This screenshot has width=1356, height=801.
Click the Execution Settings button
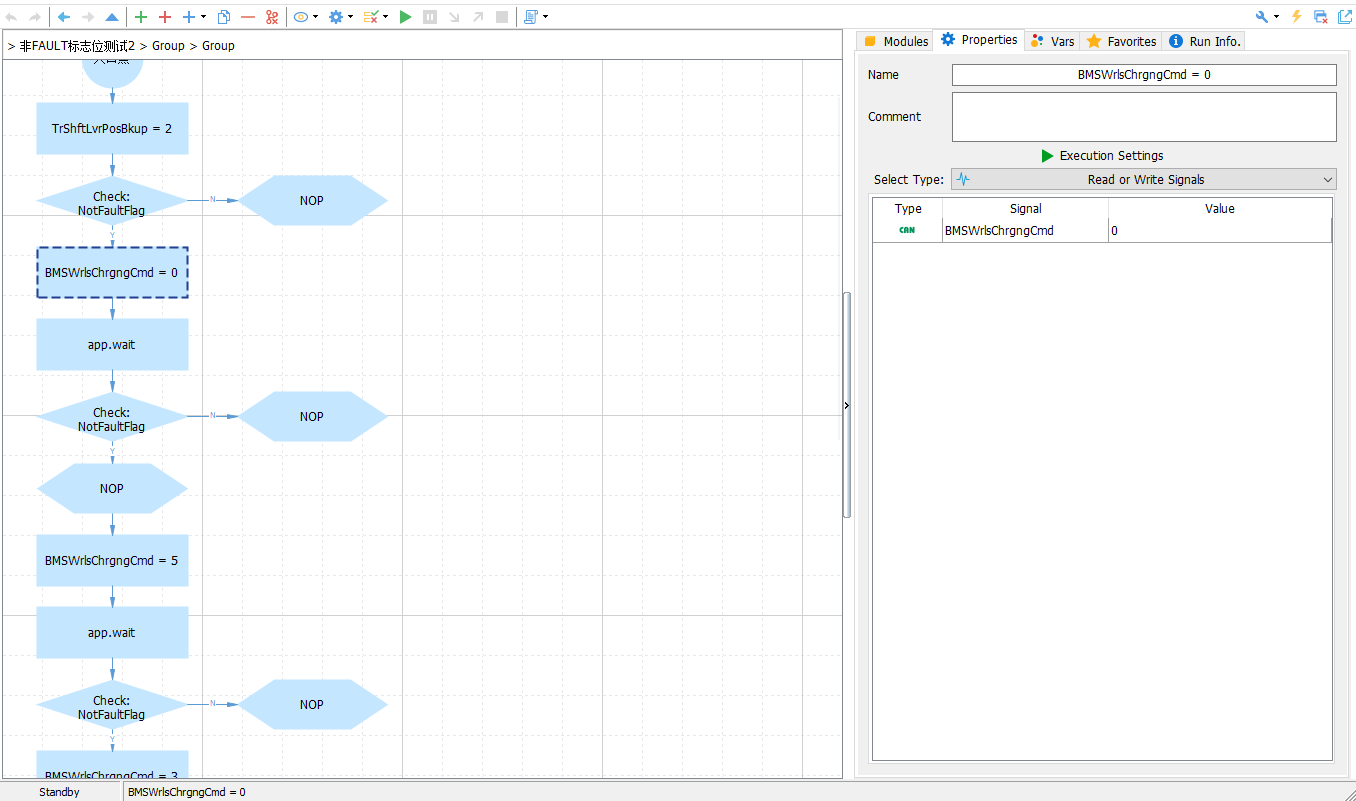(1102, 156)
